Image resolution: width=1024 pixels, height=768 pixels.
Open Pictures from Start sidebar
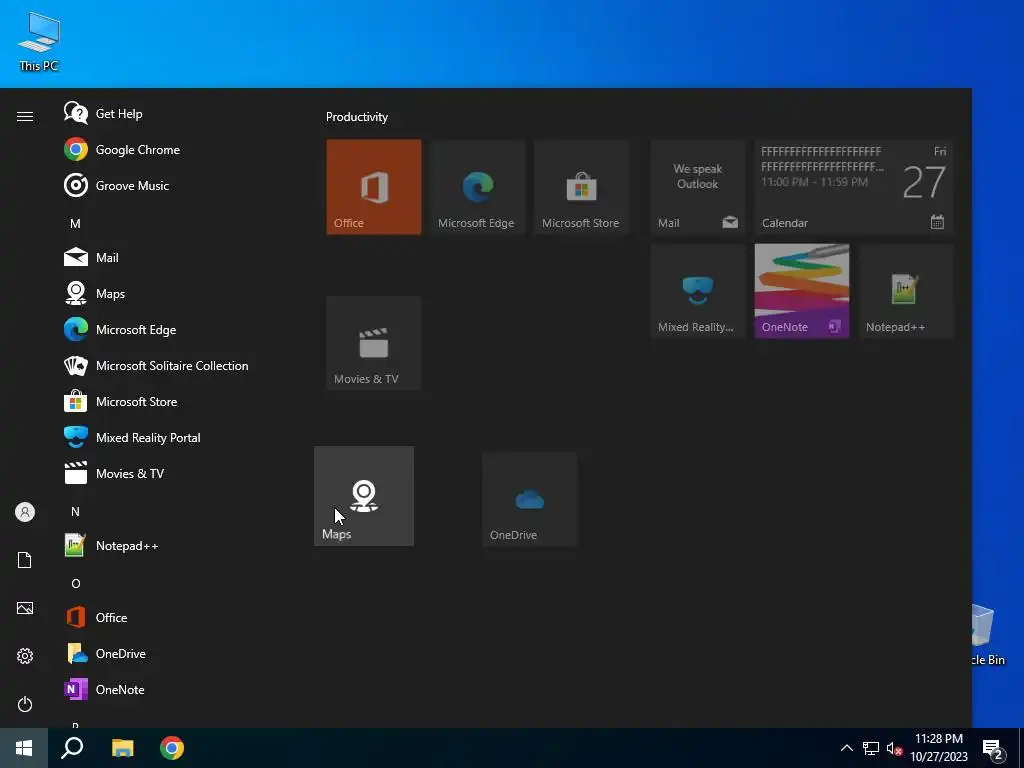pyautogui.click(x=25, y=608)
